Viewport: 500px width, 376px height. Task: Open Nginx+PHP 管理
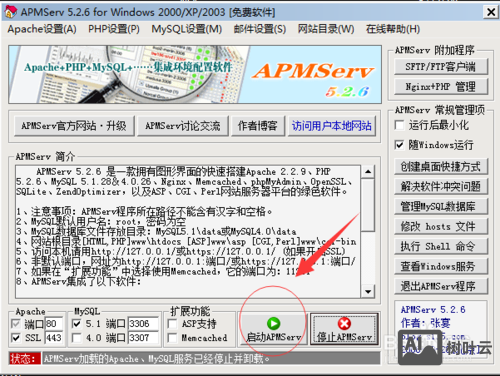(441, 87)
